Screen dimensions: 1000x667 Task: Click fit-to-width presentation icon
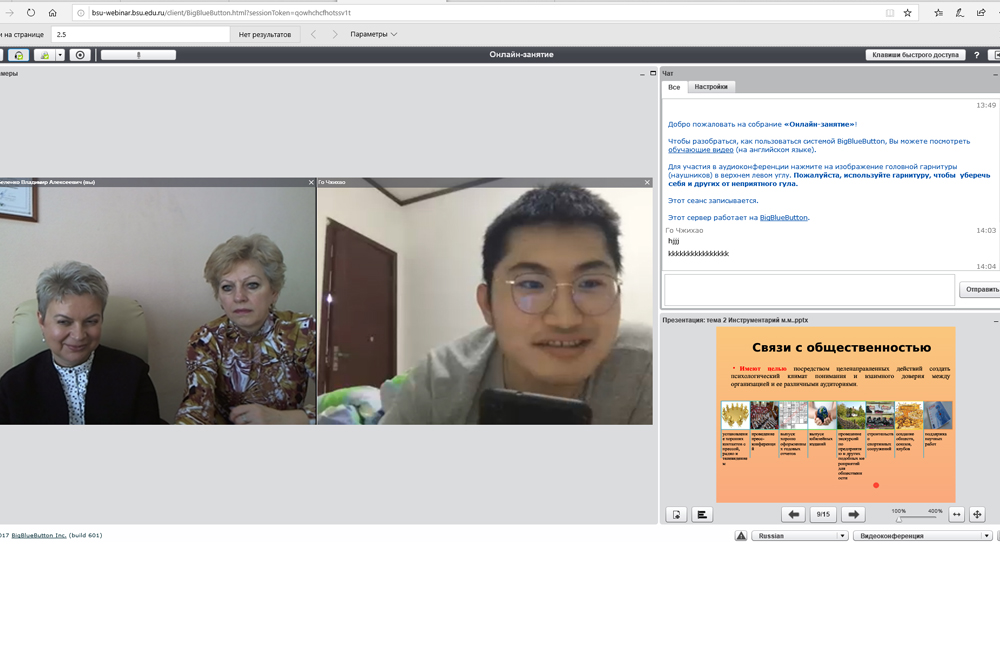click(956, 514)
